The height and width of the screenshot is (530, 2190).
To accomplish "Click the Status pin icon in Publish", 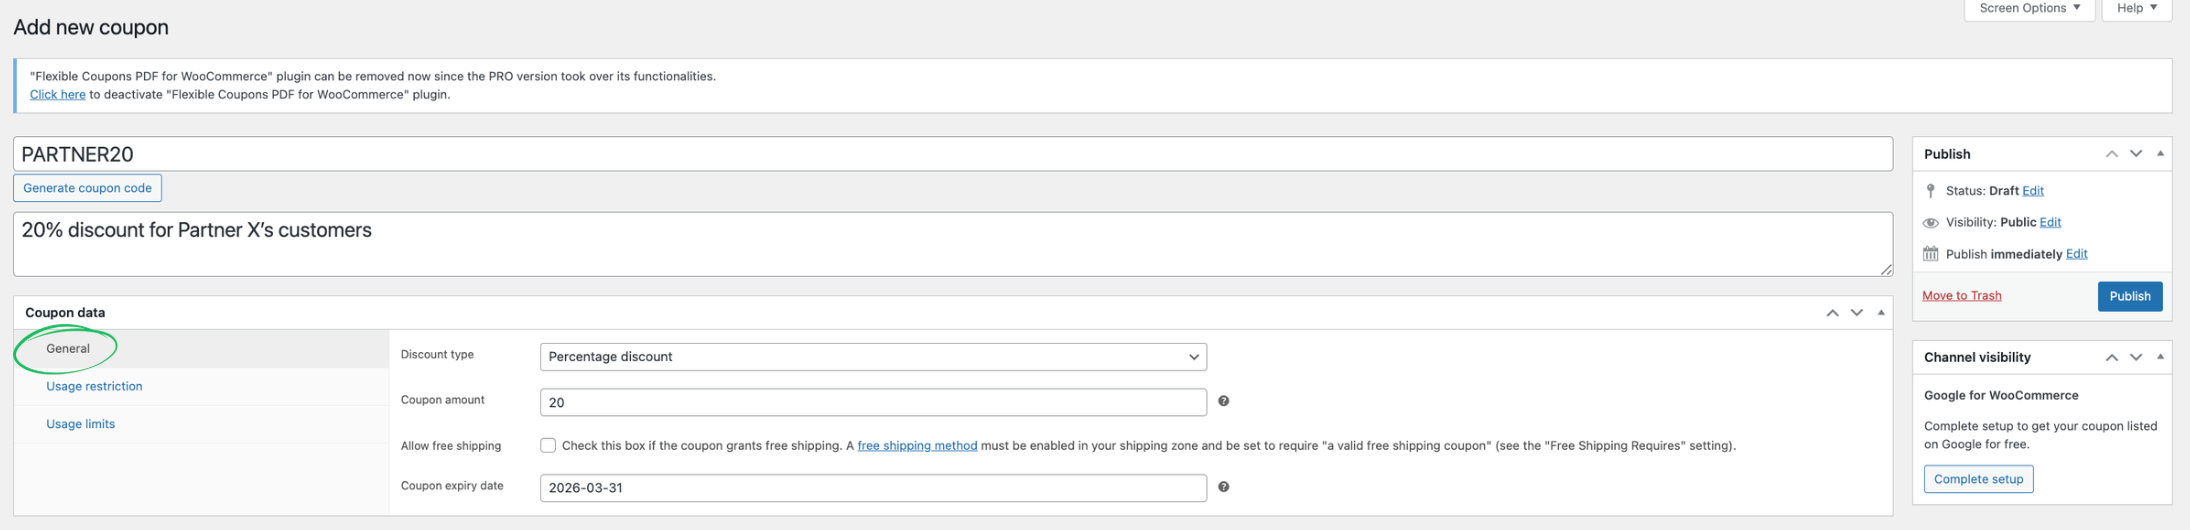I will pyautogui.click(x=1930, y=191).
